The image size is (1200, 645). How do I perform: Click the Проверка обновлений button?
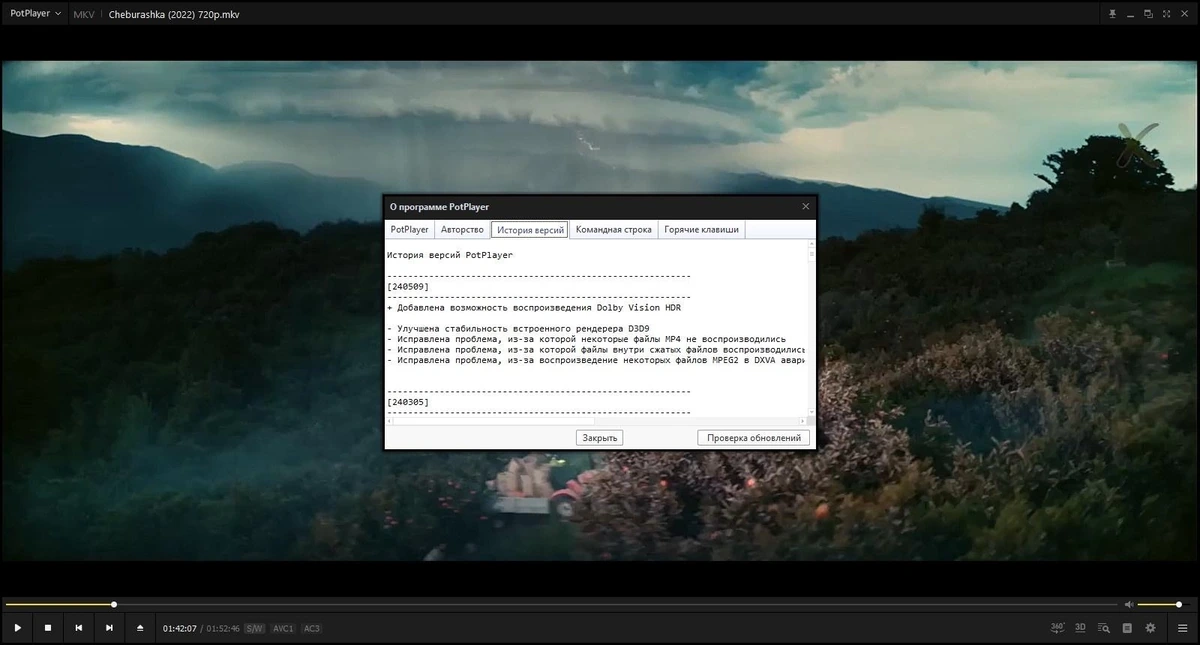tap(754, 438)
